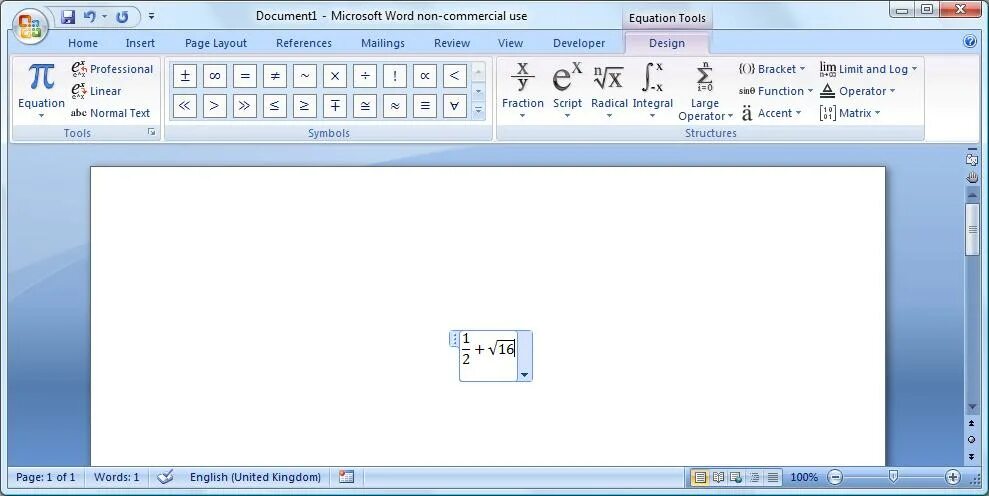Insert the less-than symbol

click(x=454, y=76)
